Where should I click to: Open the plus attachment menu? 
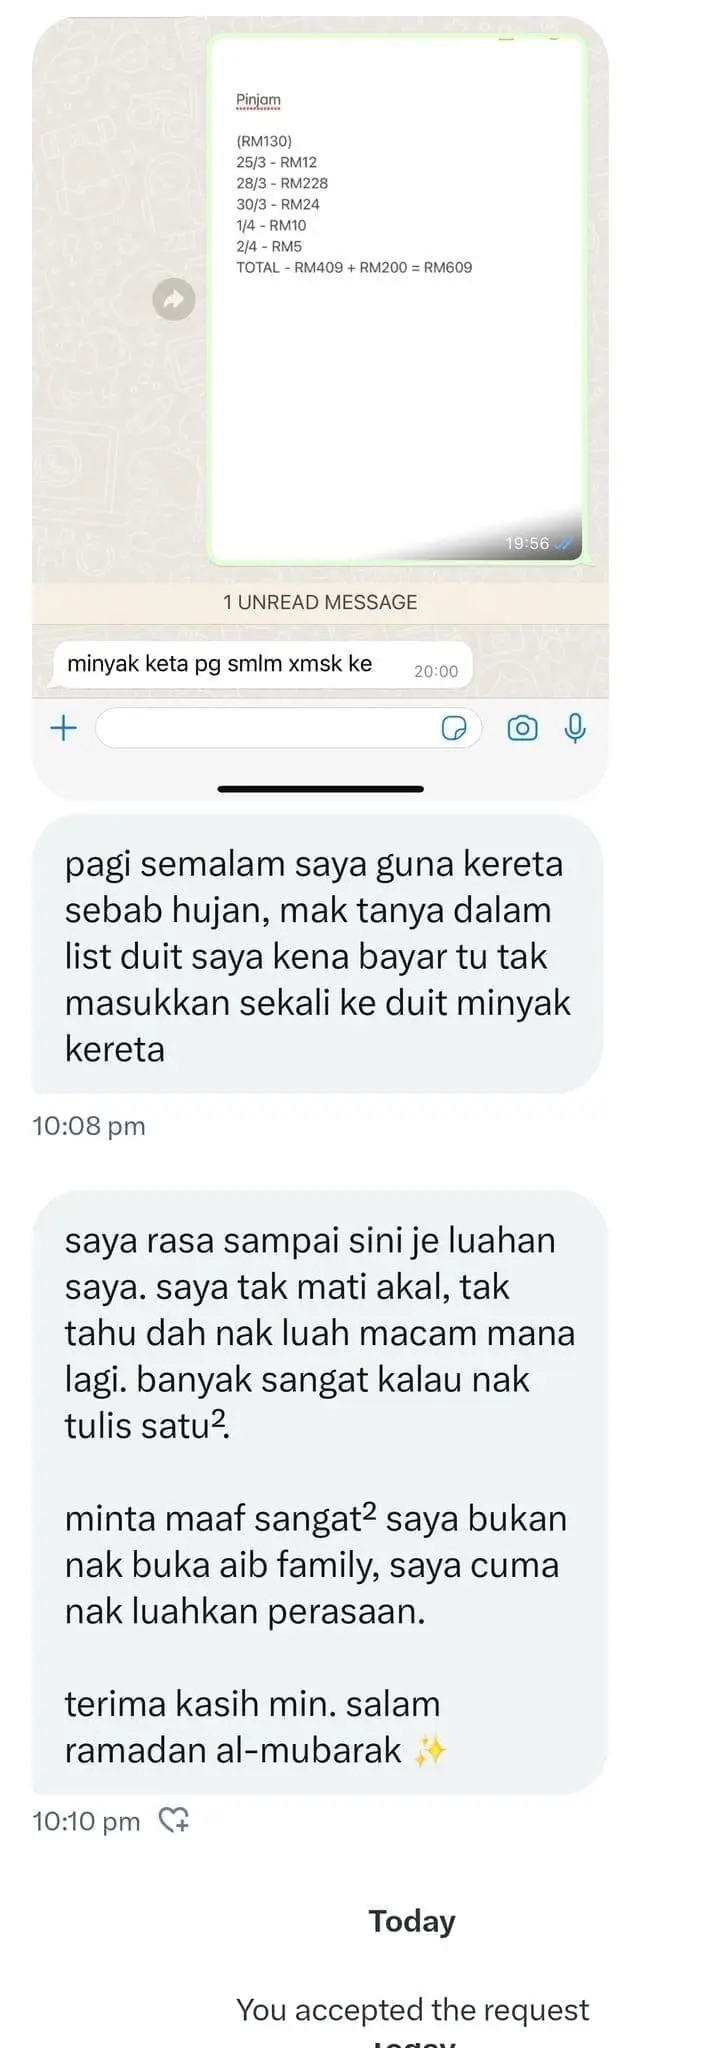63,728
